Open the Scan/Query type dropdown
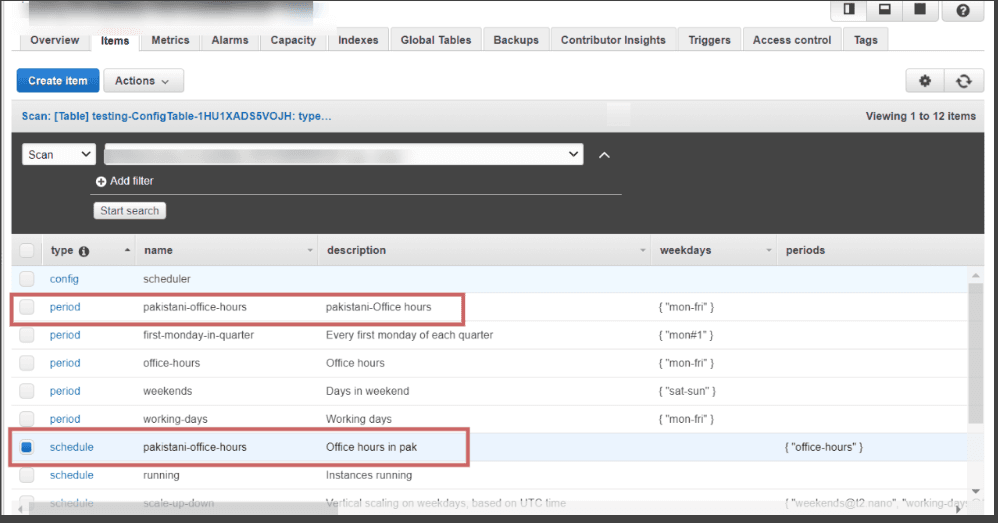The width and height of the screenshot is (998, 523). [x=59, y=155]
